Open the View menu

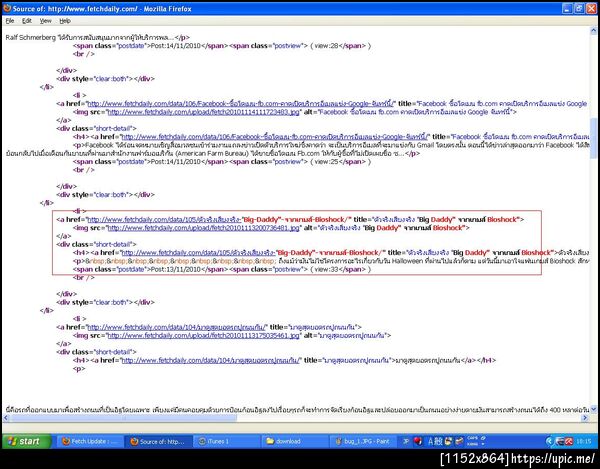pyautogui.click(x=45, y=21)
